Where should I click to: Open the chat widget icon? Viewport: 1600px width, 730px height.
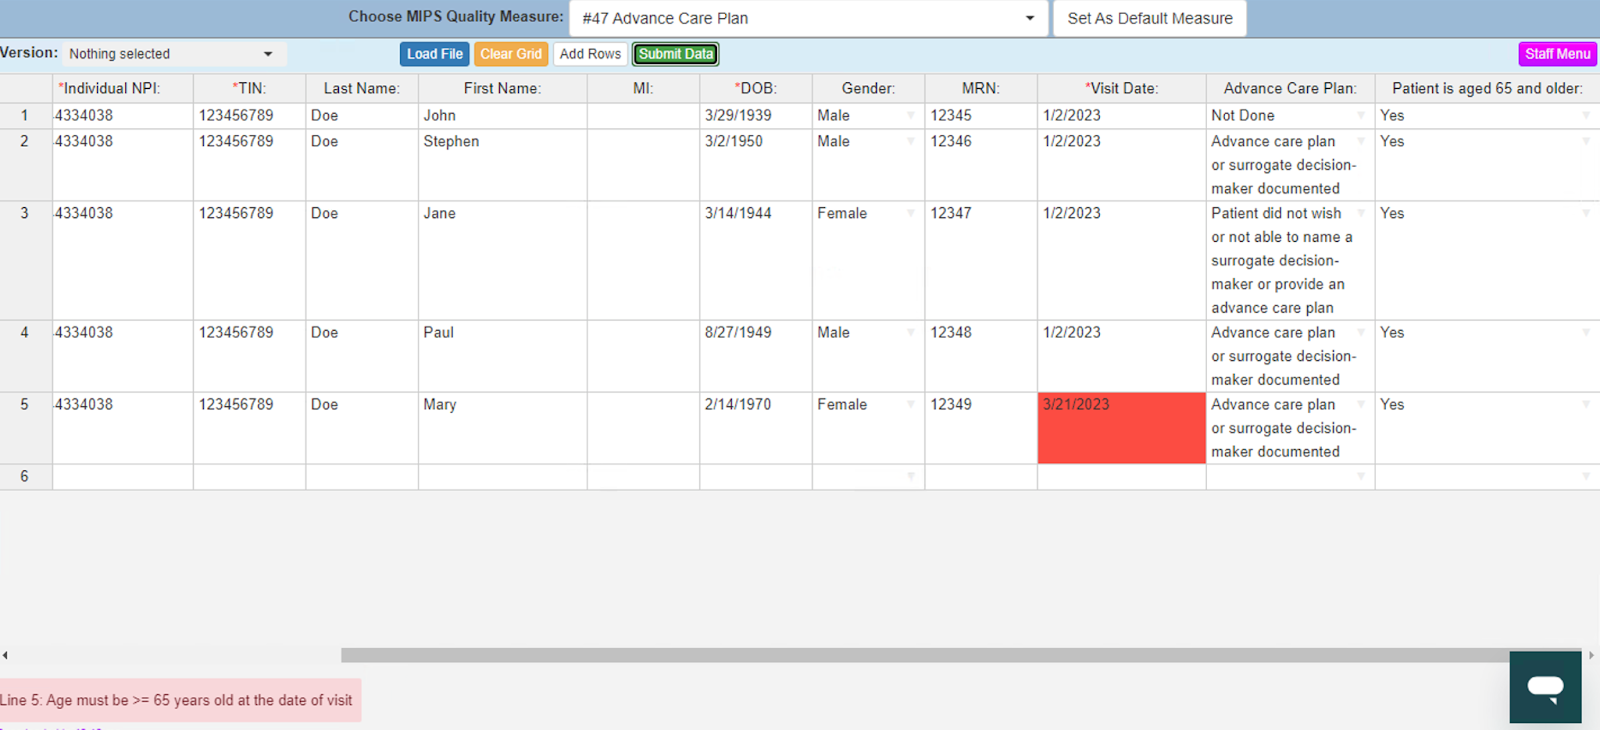pyautogui.click(x=1545, y=687)
